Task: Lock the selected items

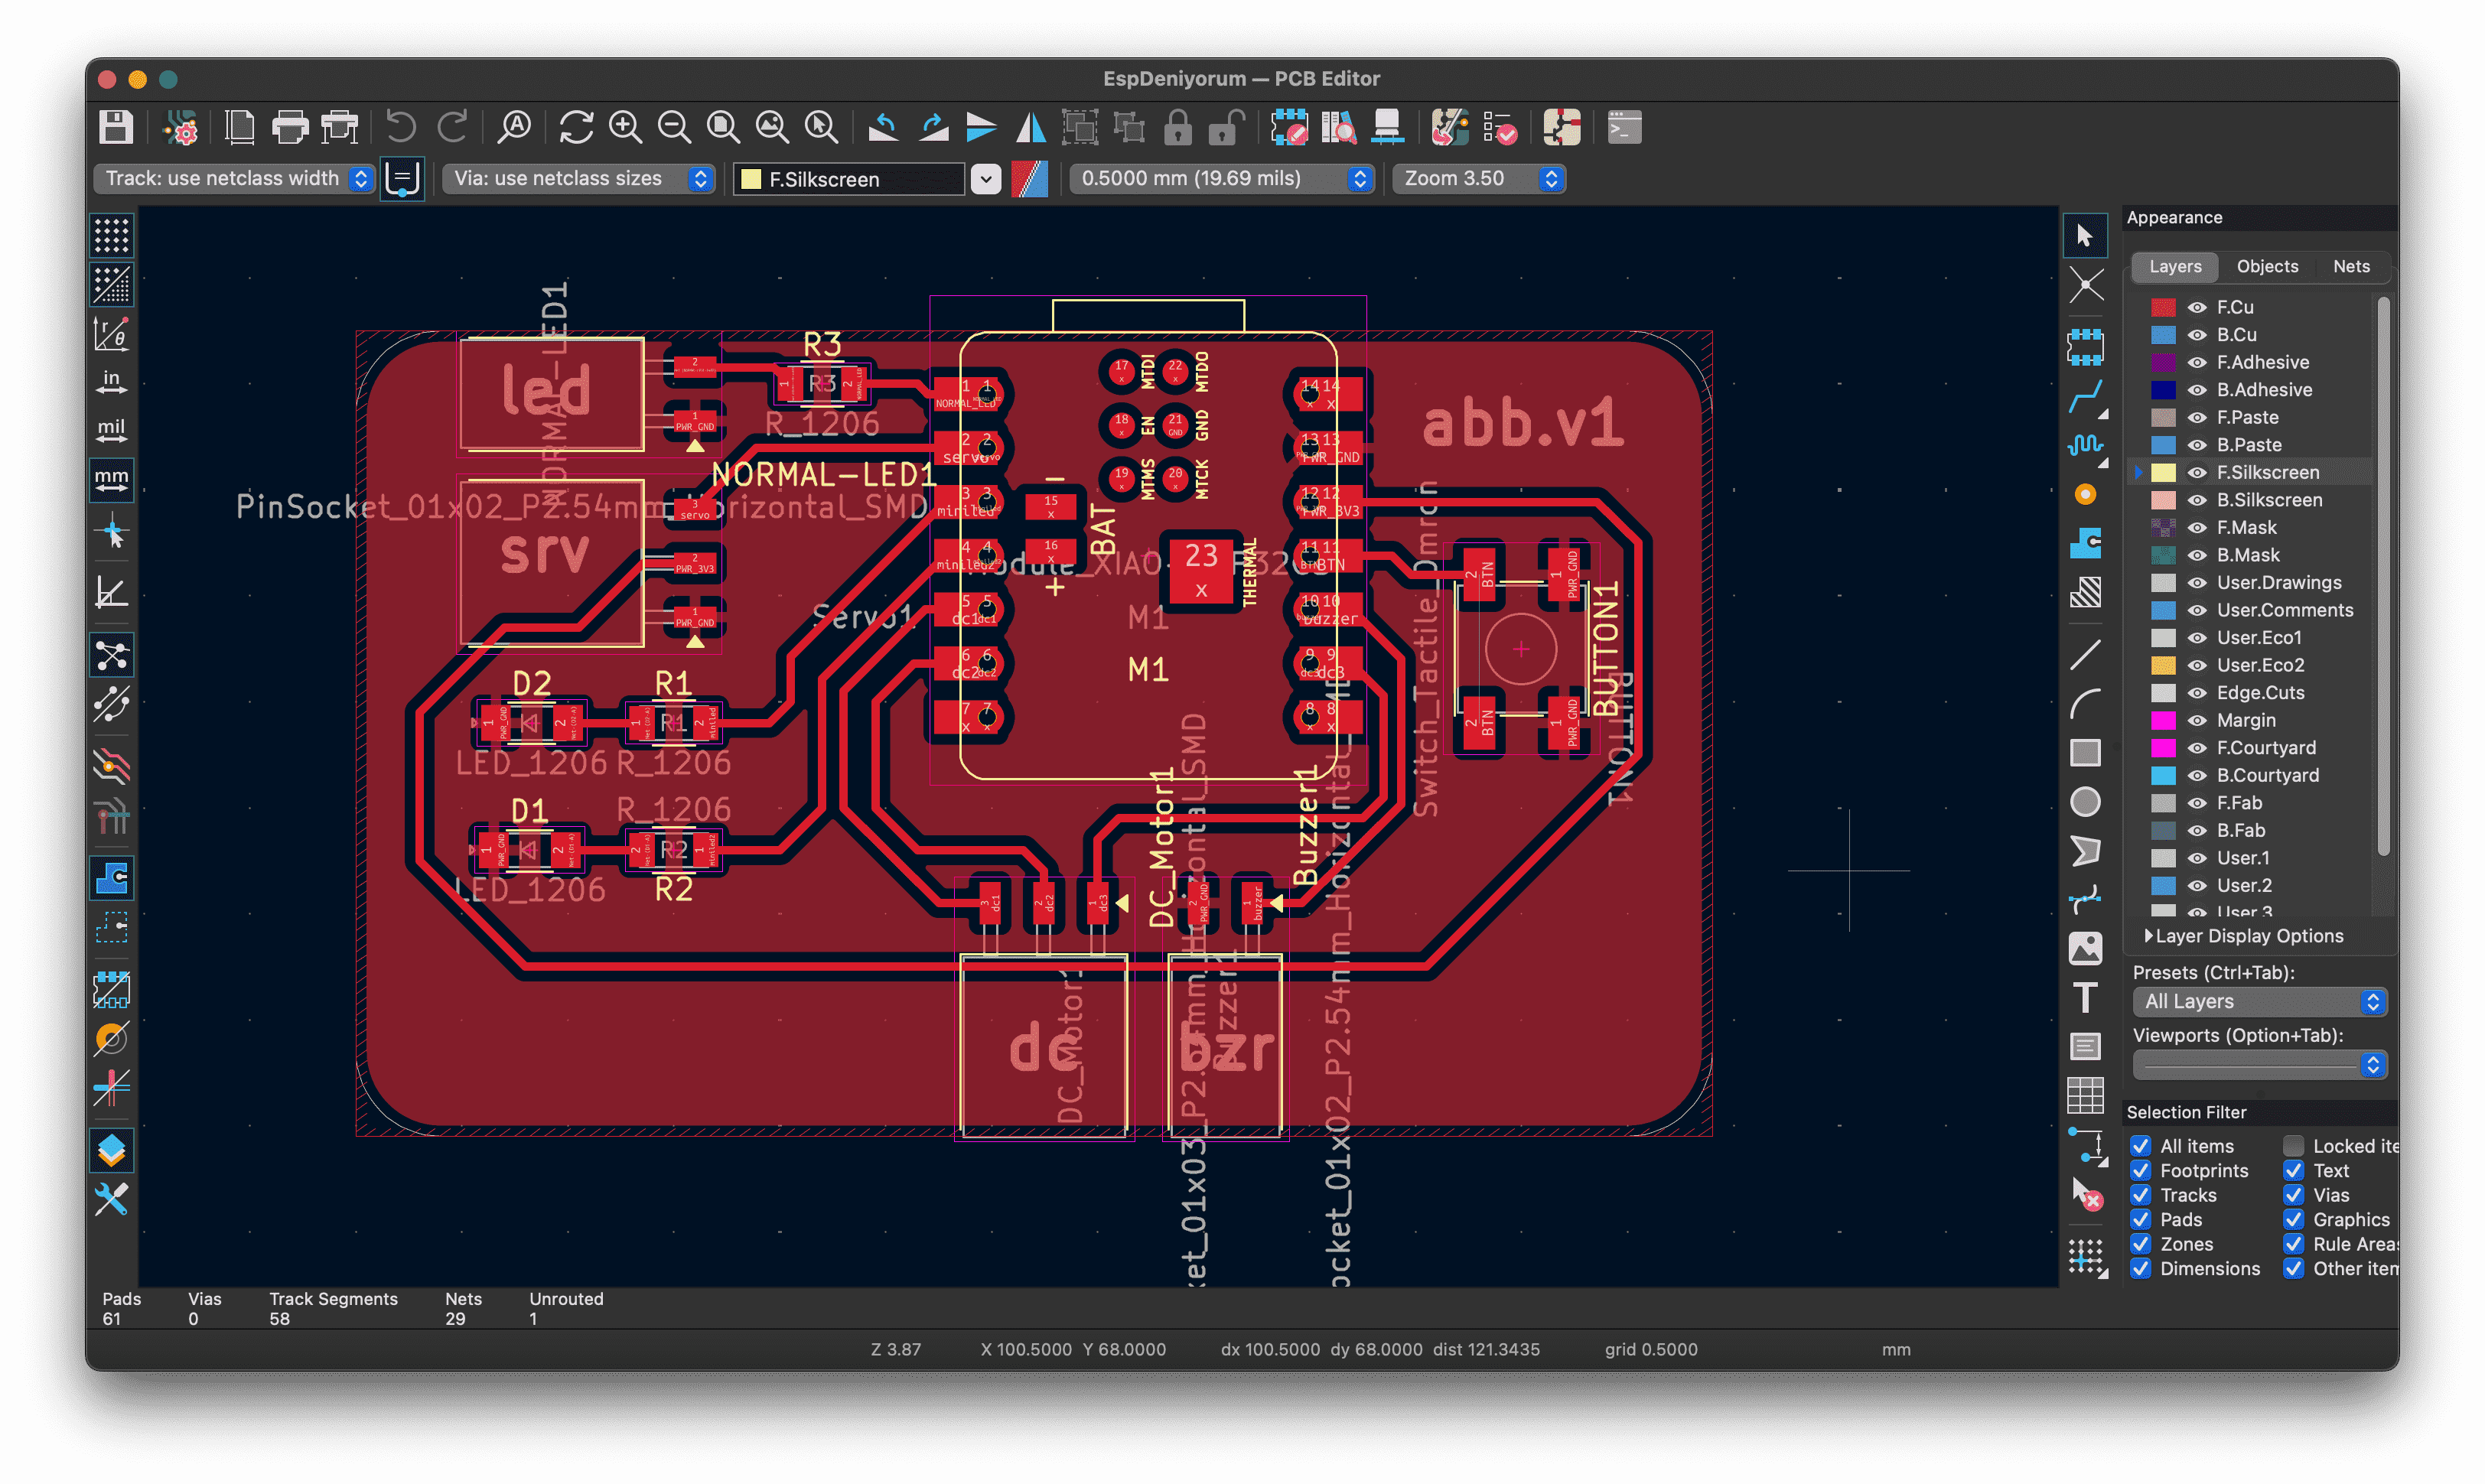Action: tap(1178, 128)
